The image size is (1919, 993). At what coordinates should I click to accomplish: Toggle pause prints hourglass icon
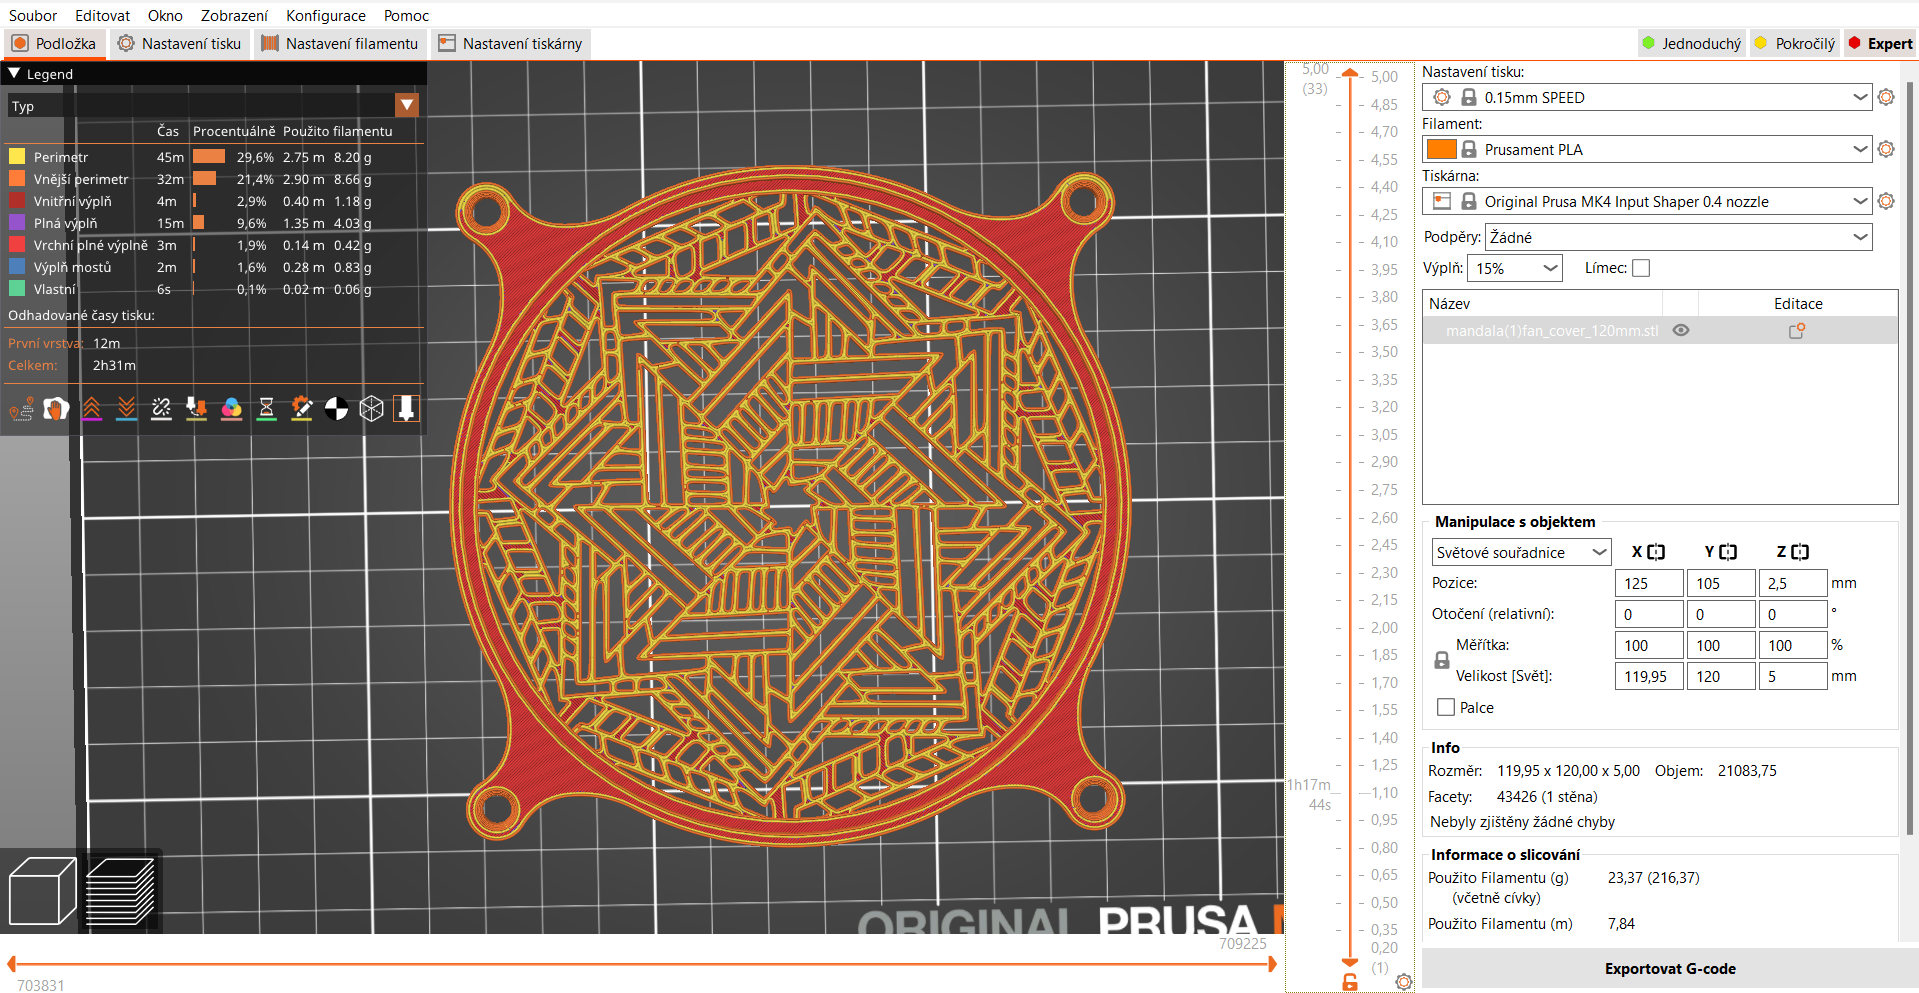pyautogui.click(x=266, y=408)
